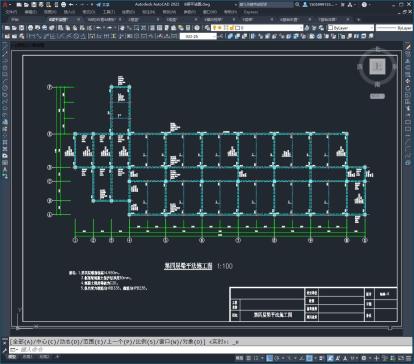
Task: Open the WCS dropdown below ViewCube
Action: point(377,96)
